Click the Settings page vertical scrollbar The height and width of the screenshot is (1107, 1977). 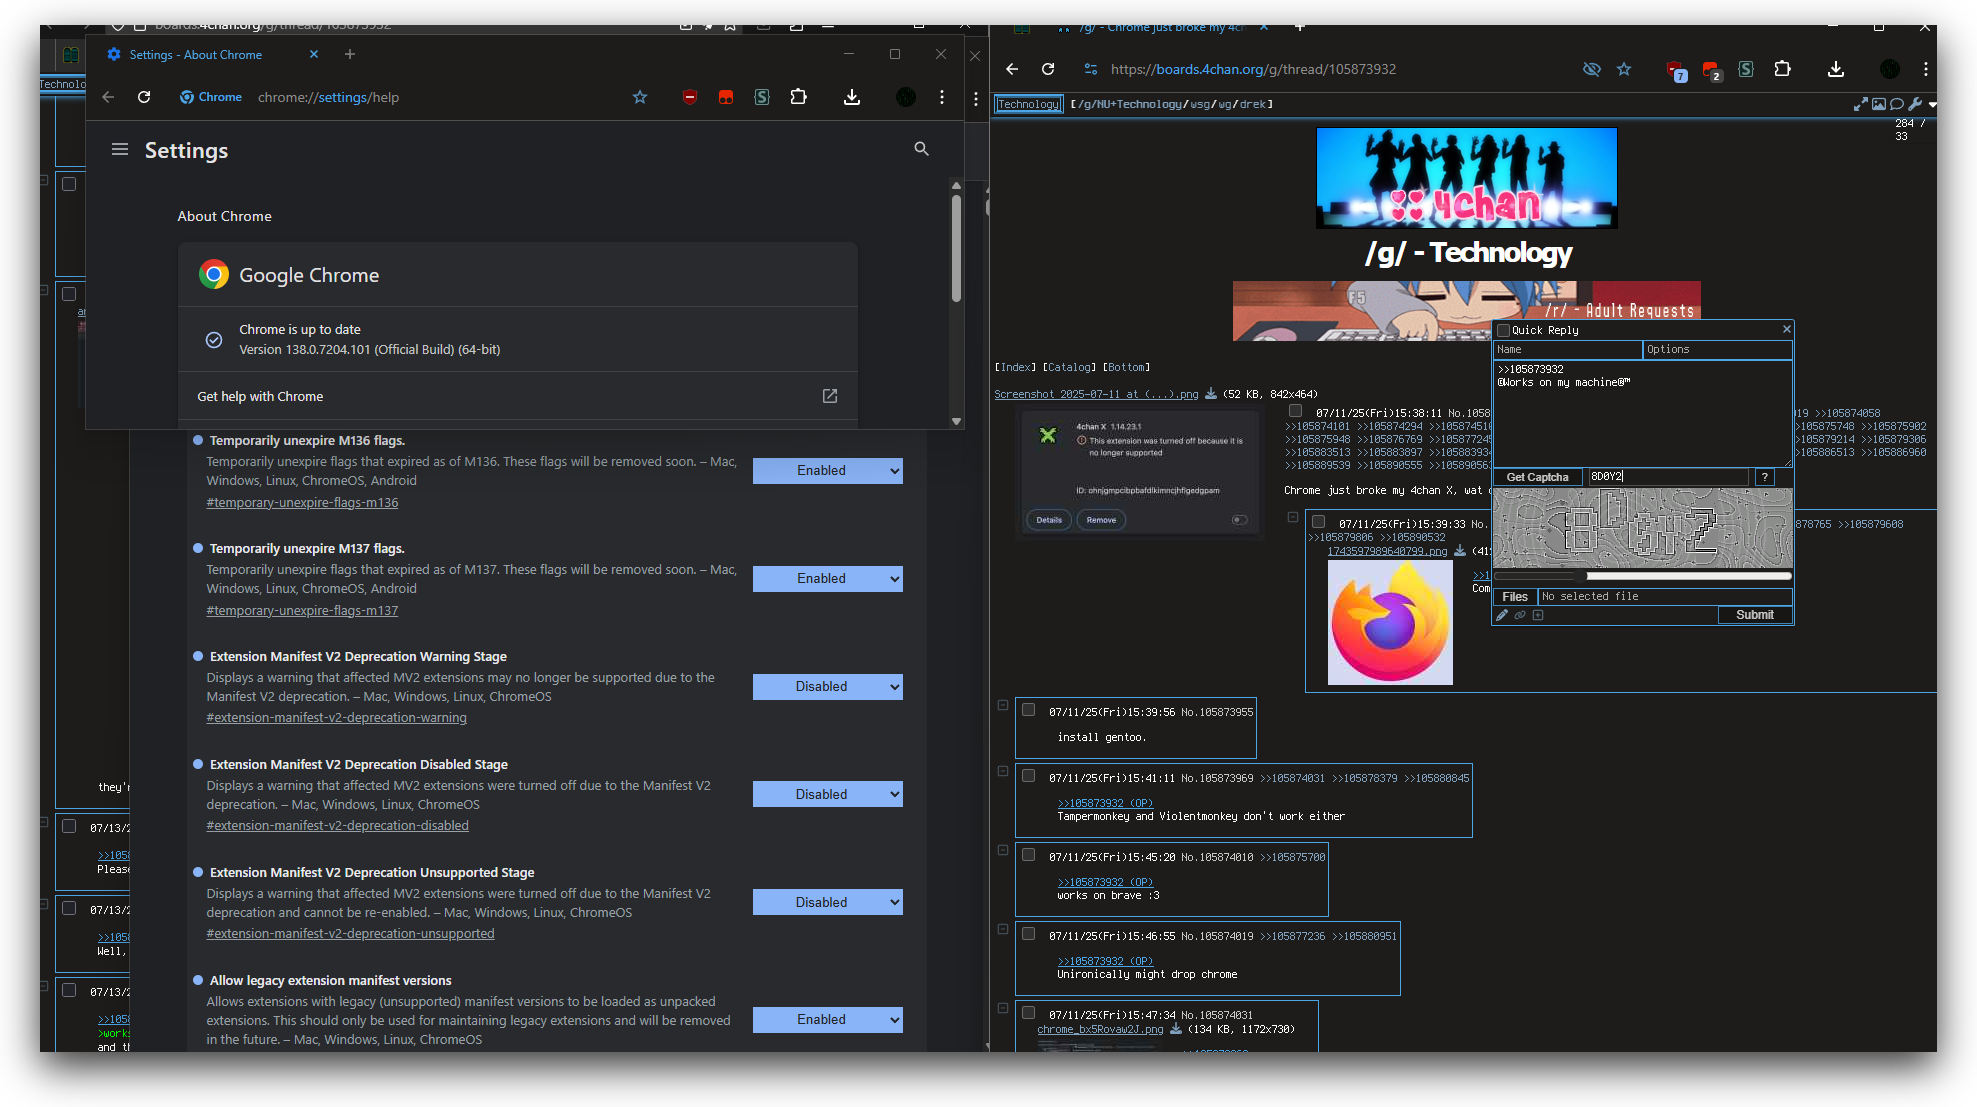[956, 248]
